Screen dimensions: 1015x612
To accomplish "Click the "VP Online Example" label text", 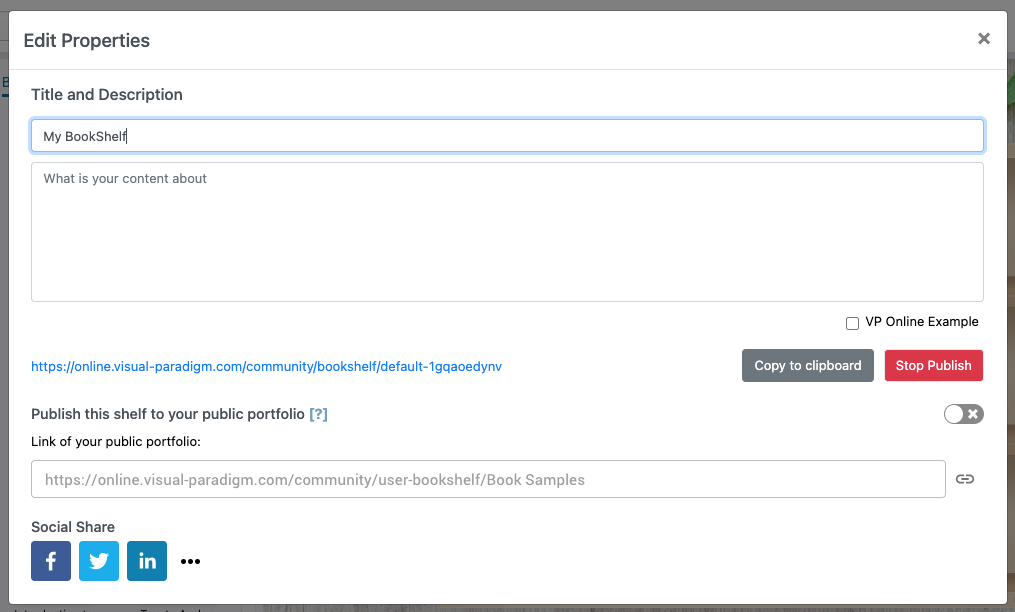I will pyautogui.click(x=921, y=322).
